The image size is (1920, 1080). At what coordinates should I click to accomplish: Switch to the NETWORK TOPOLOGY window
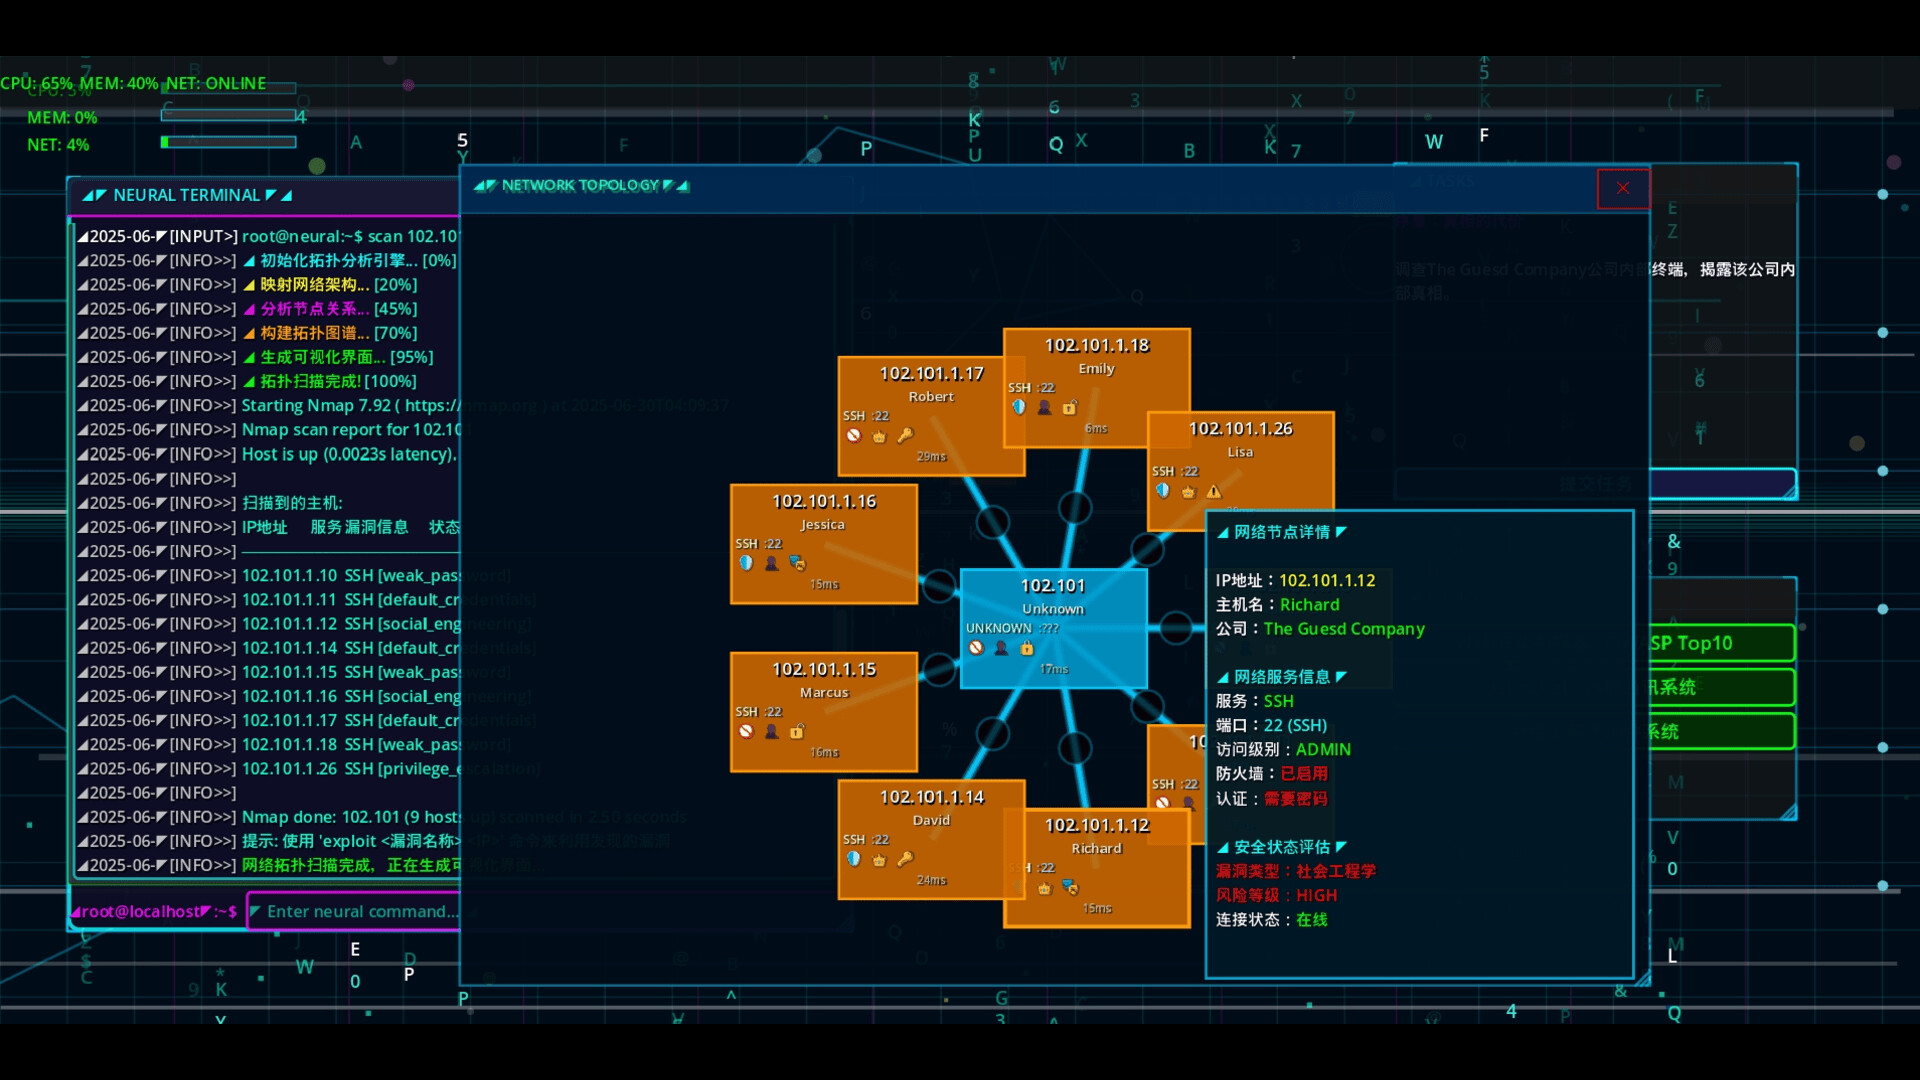(580, 185)
